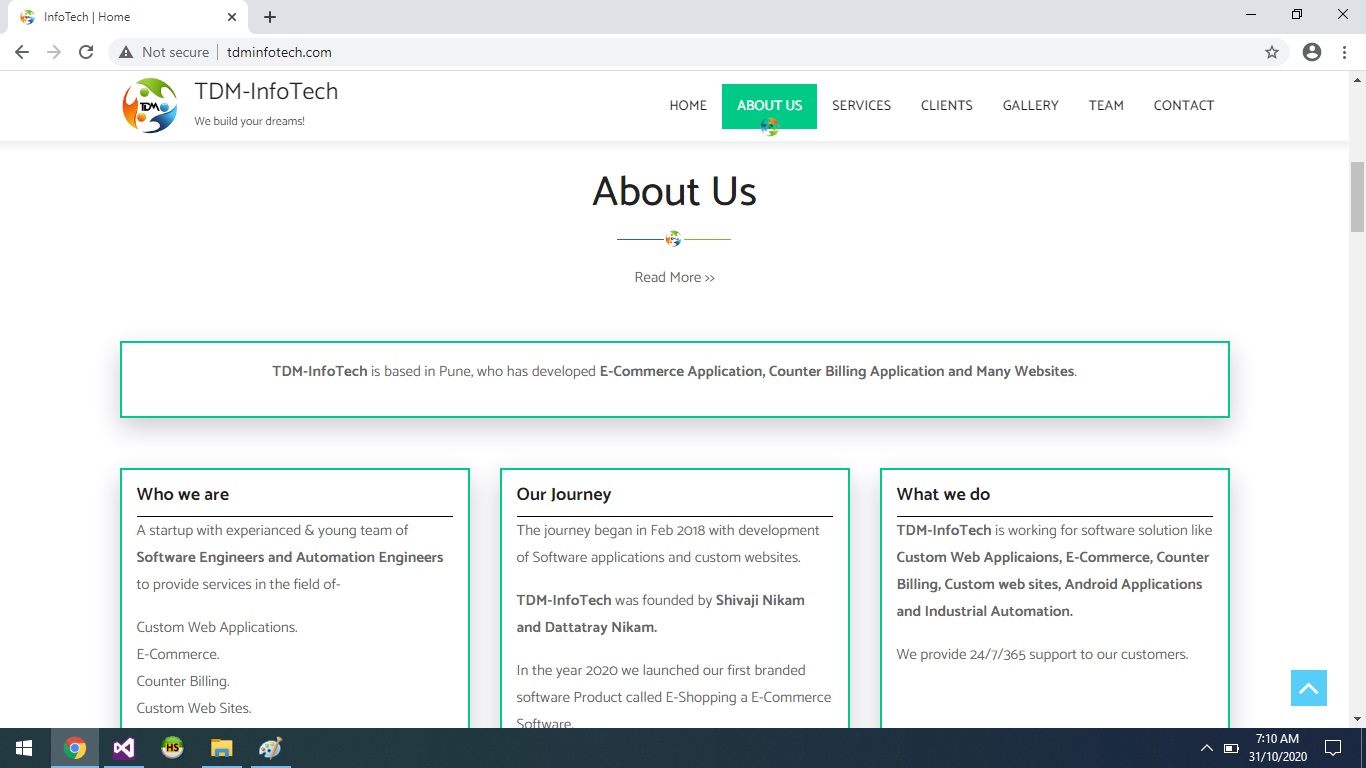
Task: Click 'Counter Billing.' list line
Action: tap(183, 681)
